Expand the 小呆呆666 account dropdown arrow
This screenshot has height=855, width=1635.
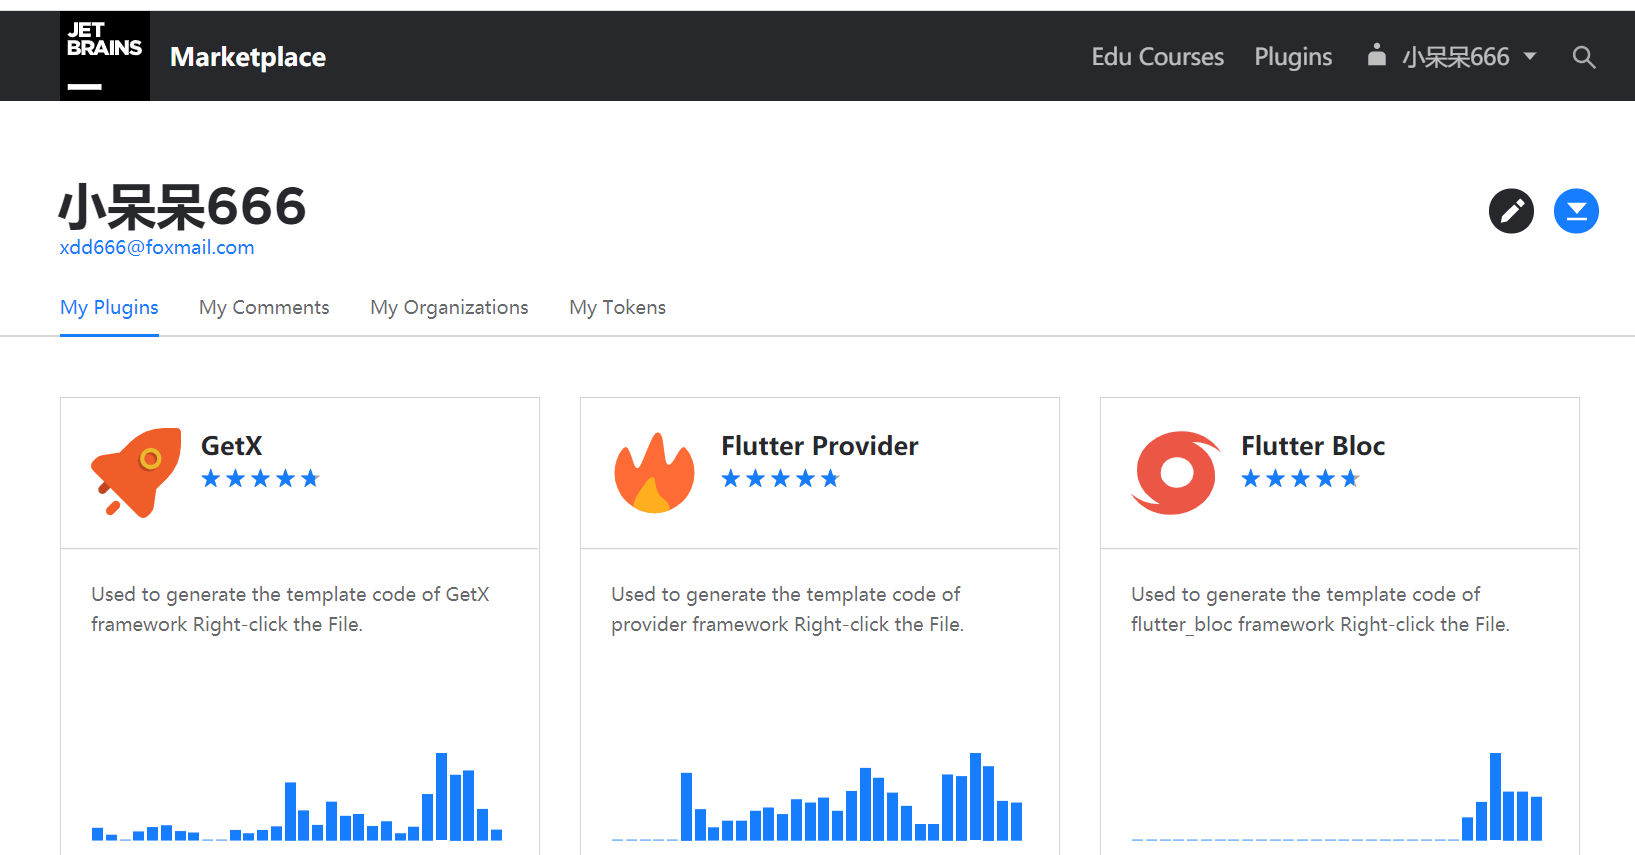tap(1530, 57)
